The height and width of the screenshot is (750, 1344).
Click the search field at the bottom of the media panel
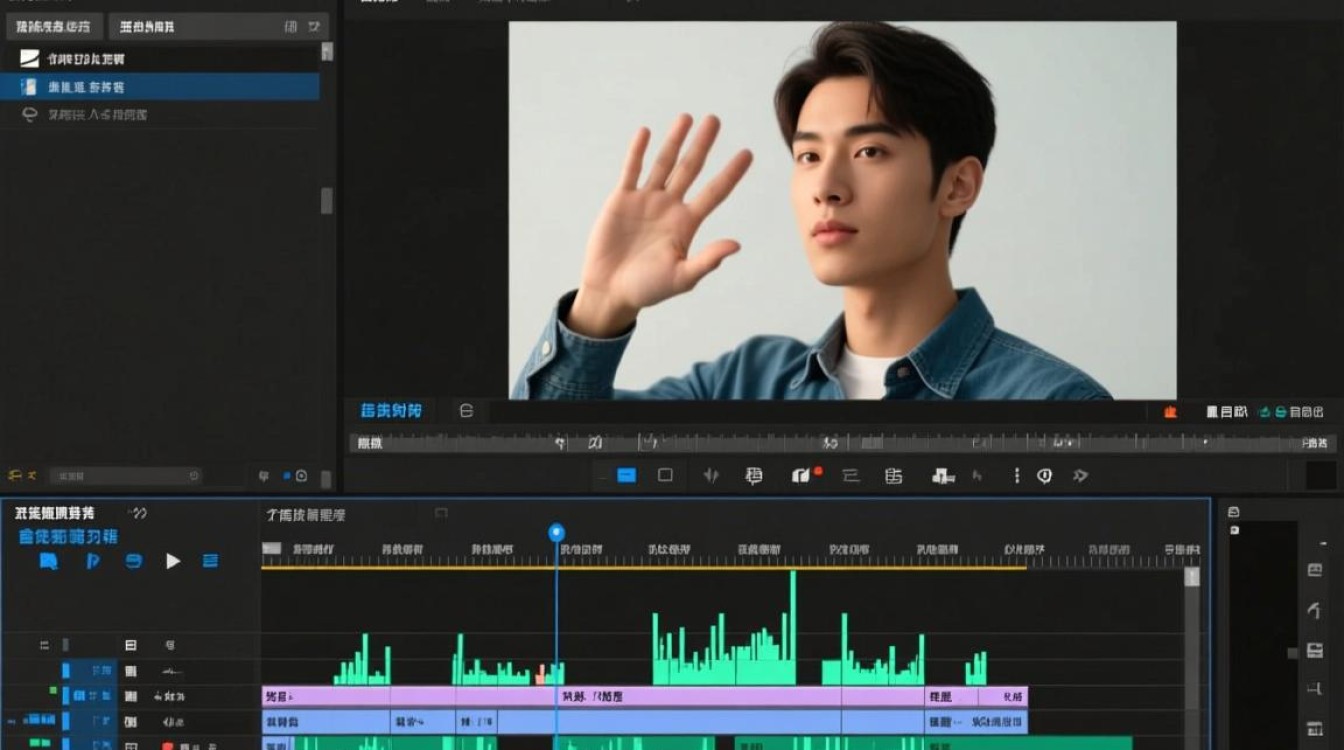(126, 476)
